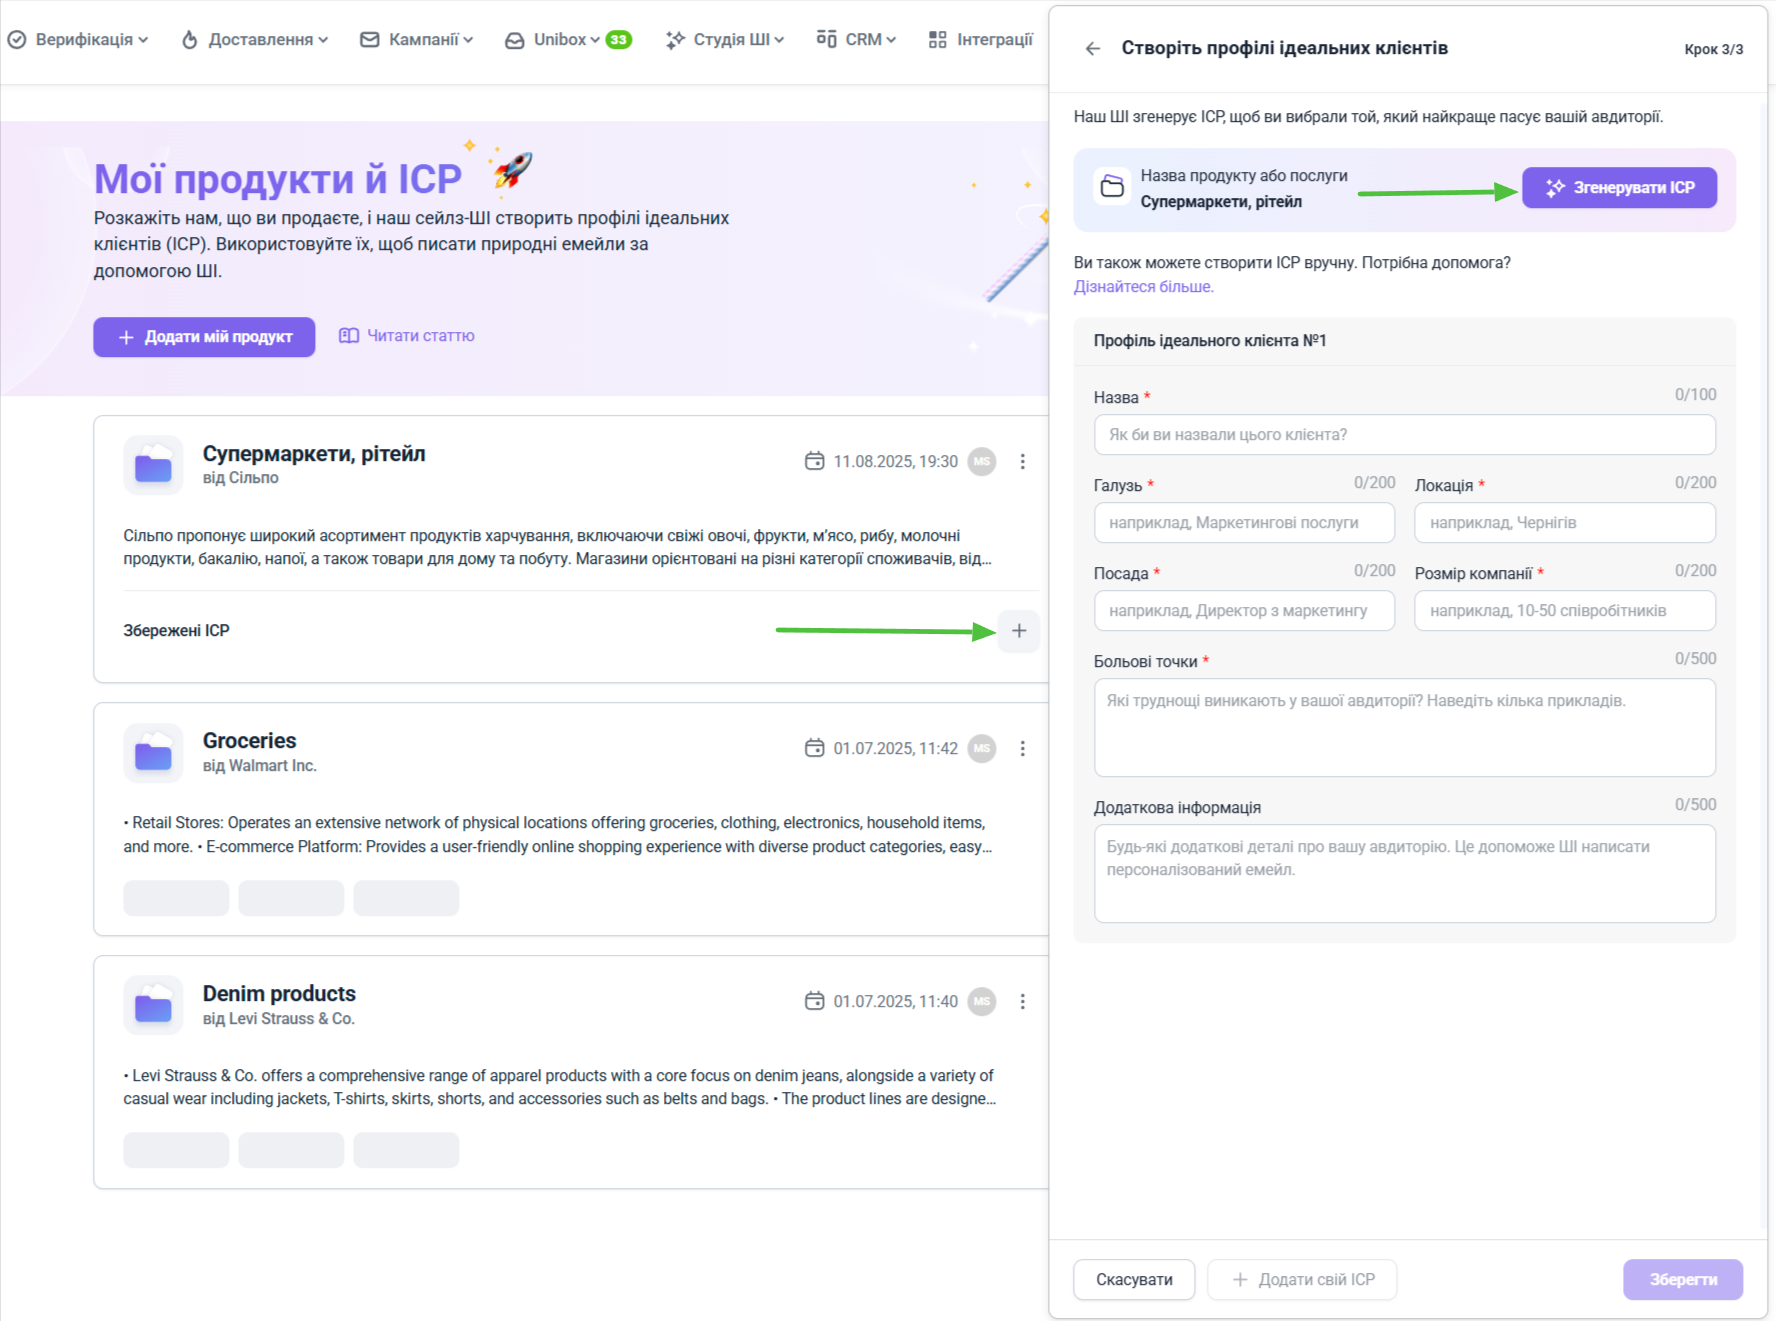The height and width of the screenshot is (1321, 1776).
Task: Click the book icon beside Читати статтю
Action: pos(349,336)
